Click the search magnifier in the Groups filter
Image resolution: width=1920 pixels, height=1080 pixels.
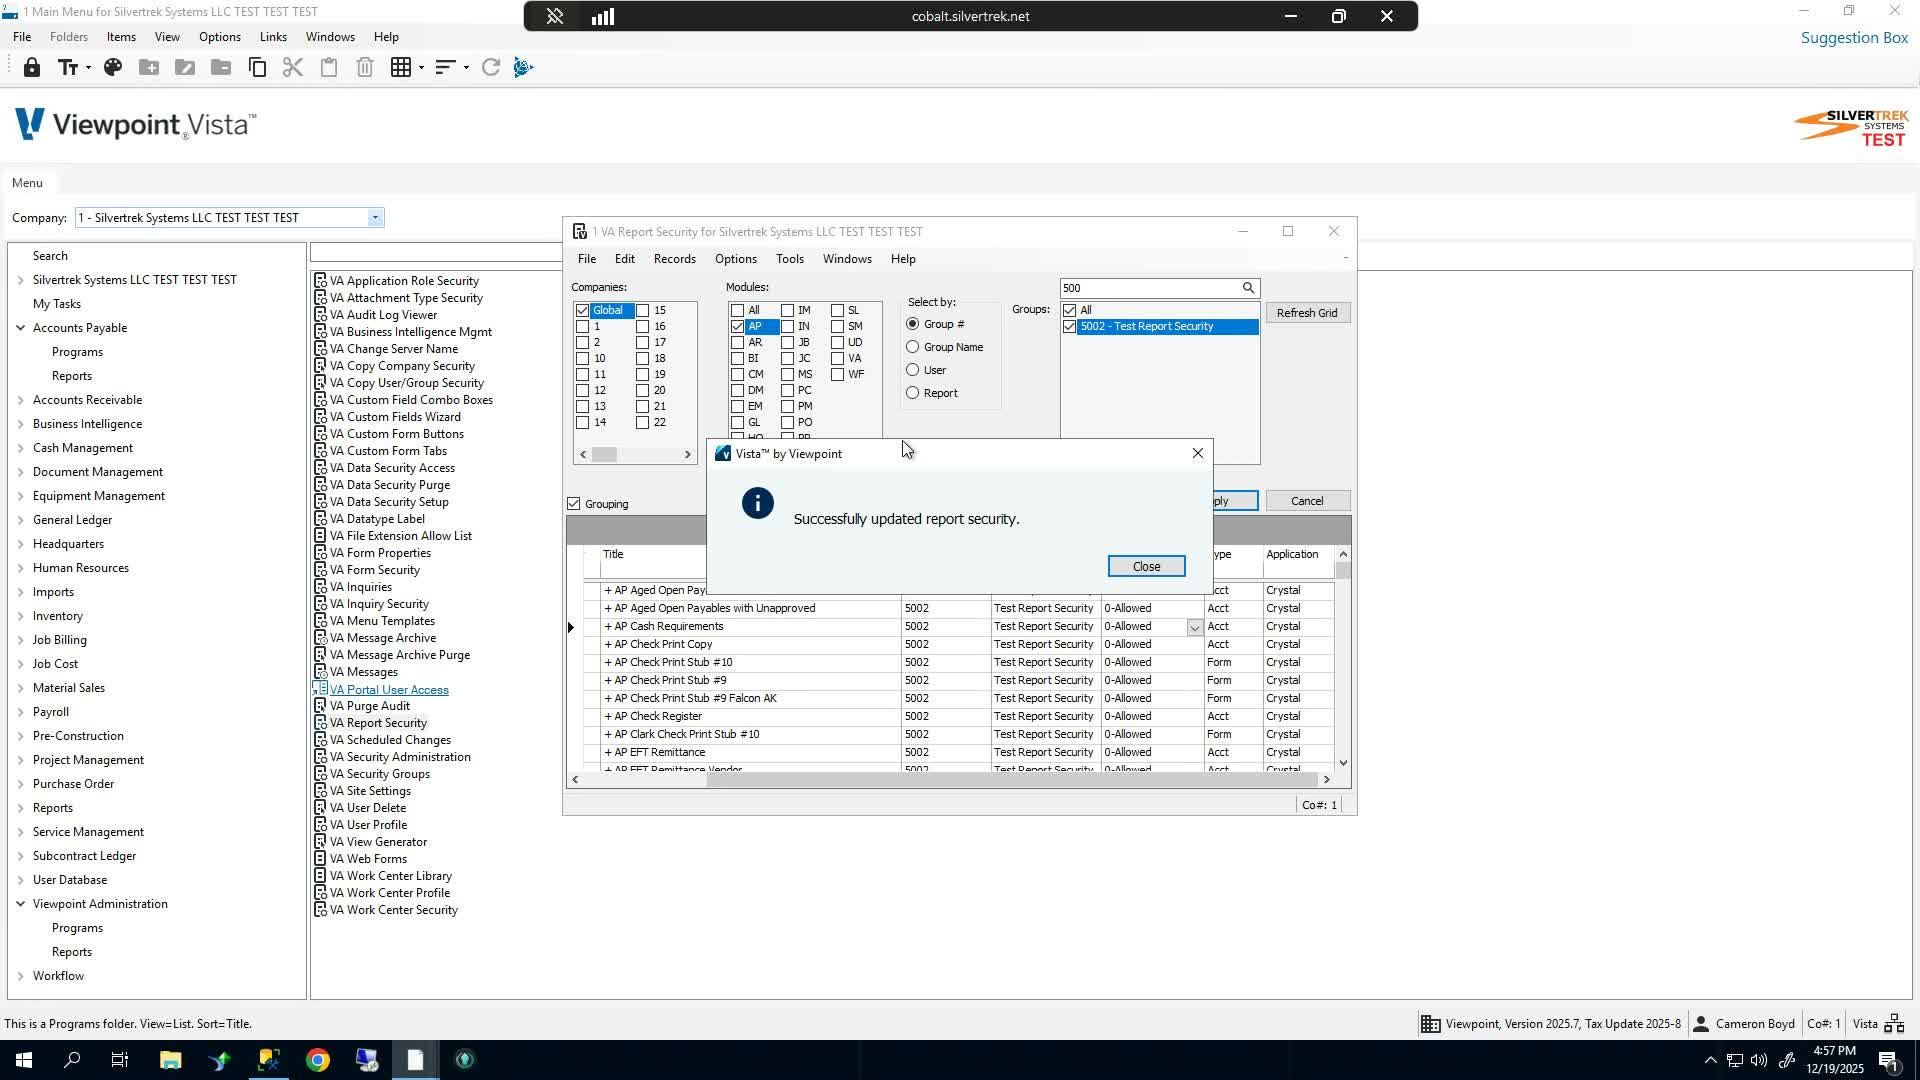pyautogui.click(x=1248, y=288)
